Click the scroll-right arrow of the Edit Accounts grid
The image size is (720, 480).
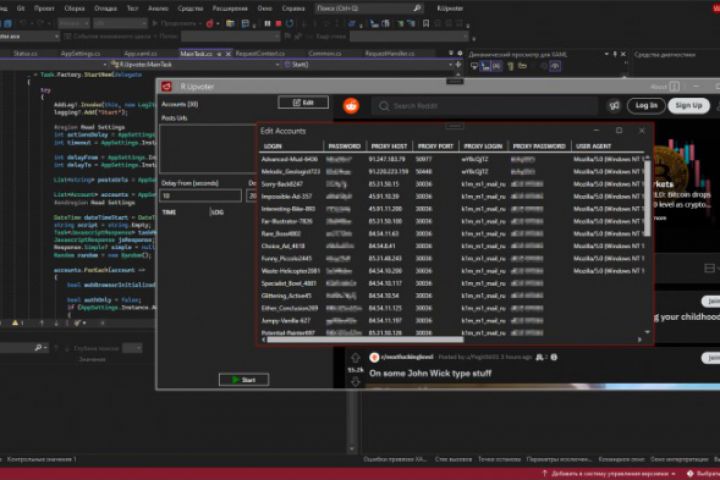(640, 339)
